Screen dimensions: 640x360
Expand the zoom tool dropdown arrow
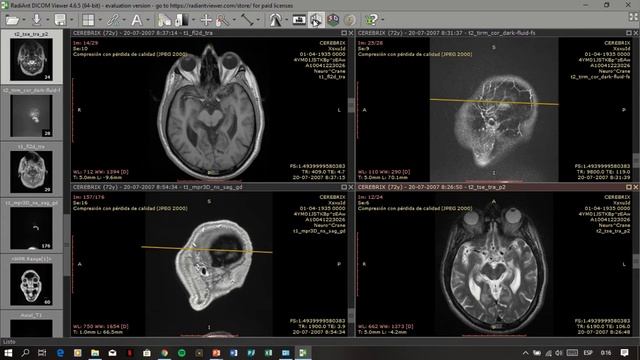[x=234, y=20]
